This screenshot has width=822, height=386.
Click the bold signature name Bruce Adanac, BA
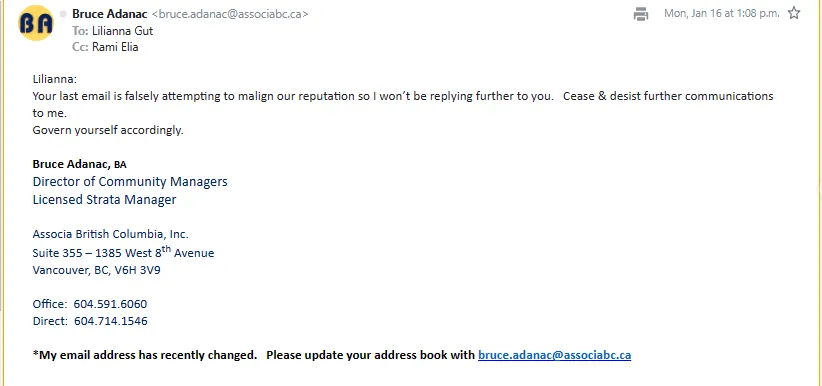(x=79, y=164)
